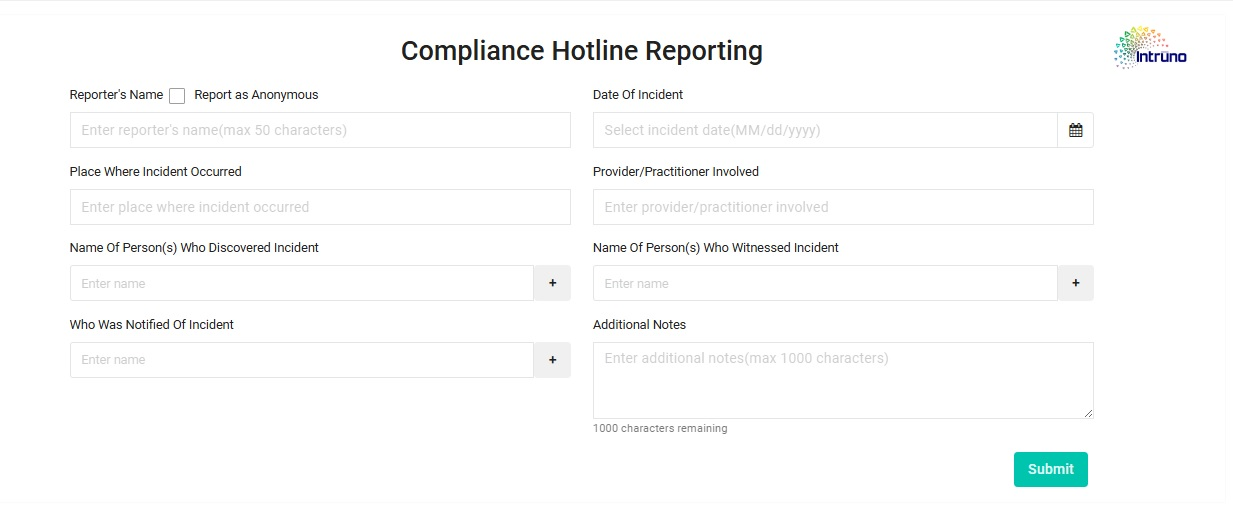
Task: Focus the 'Who Was Notified' name input
Action: click(301, 360)
